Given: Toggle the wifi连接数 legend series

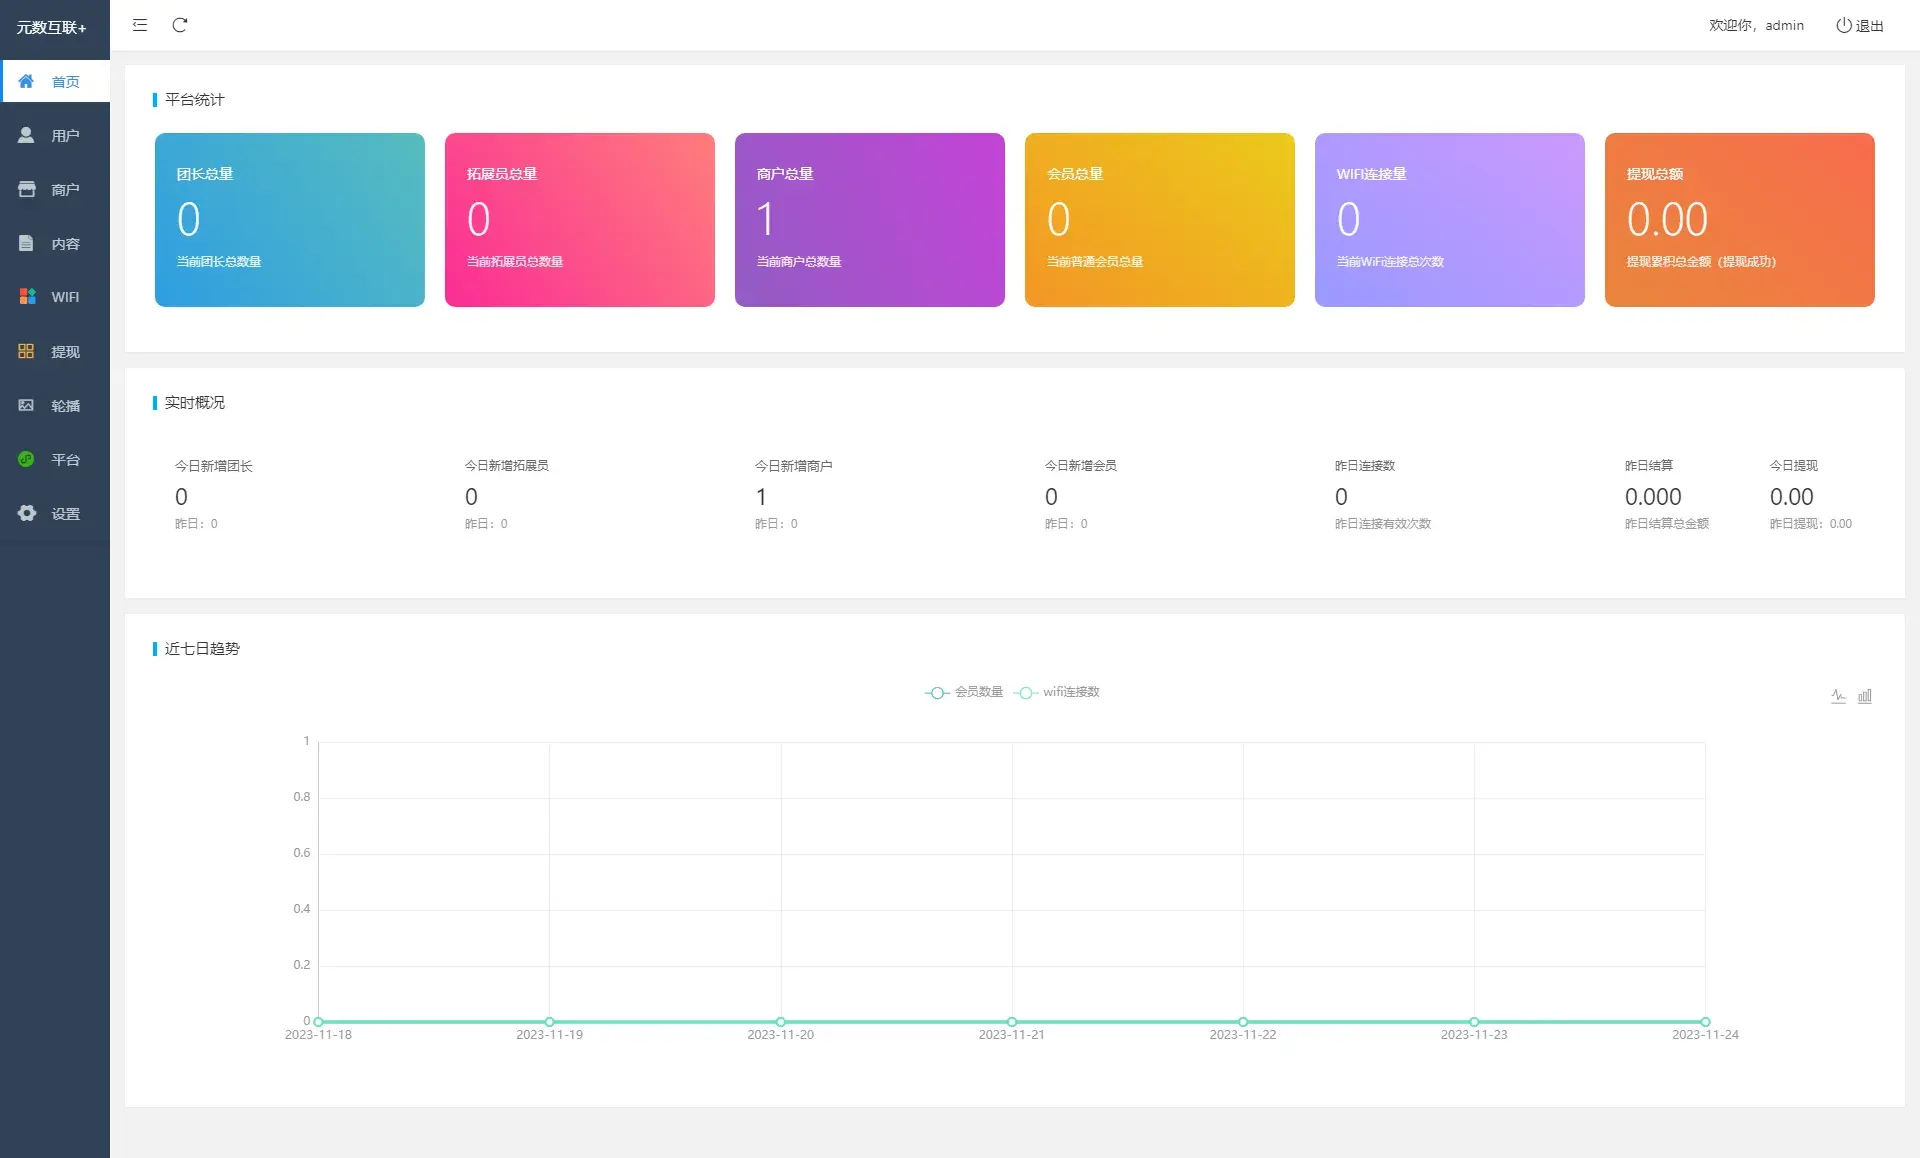Looking at the screenshot, I should click(1056, 692).
